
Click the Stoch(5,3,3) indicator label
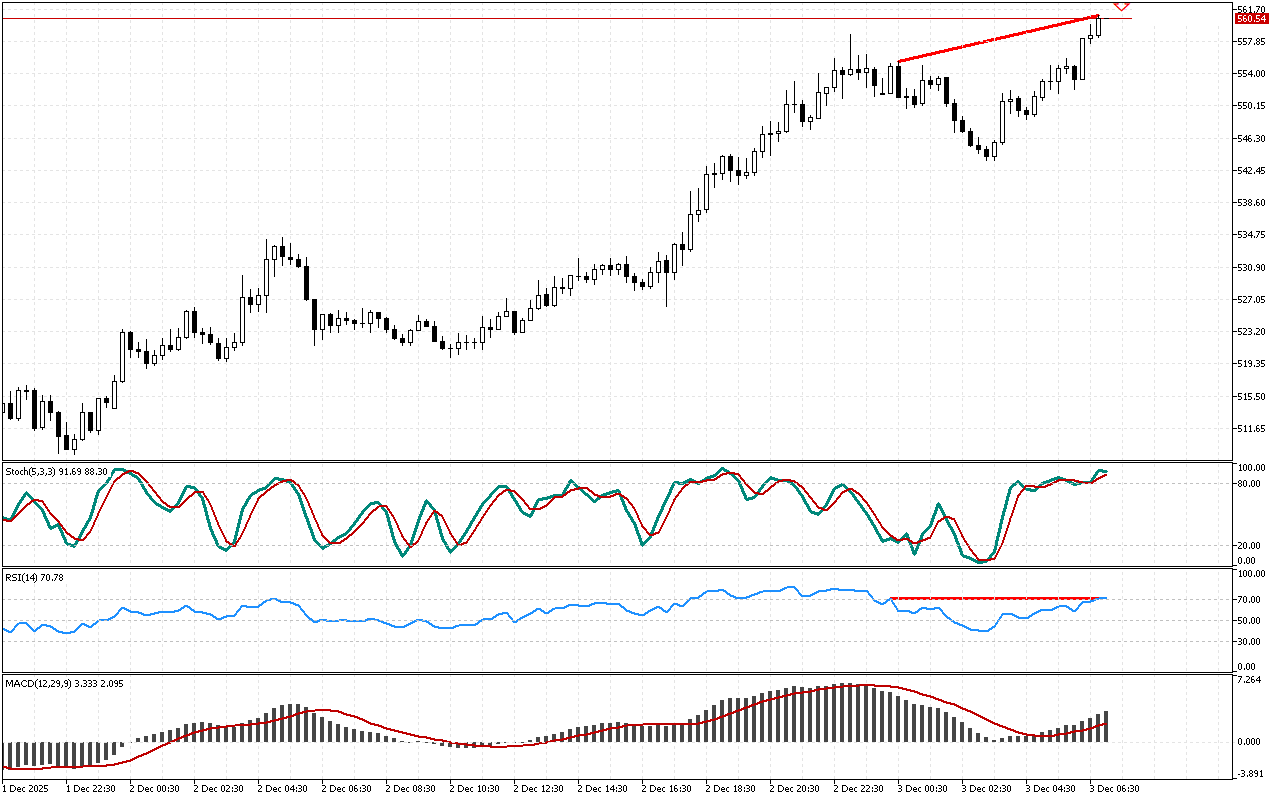[x=30, y=470]
